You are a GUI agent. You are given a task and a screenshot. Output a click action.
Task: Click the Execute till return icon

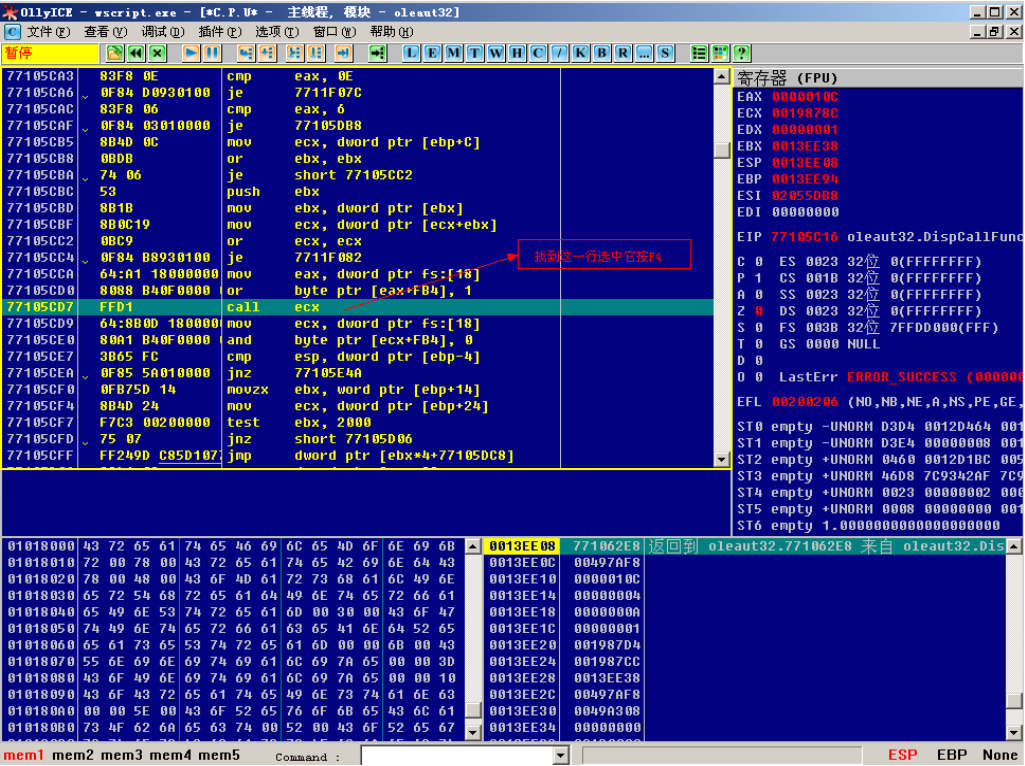point(344,54)
